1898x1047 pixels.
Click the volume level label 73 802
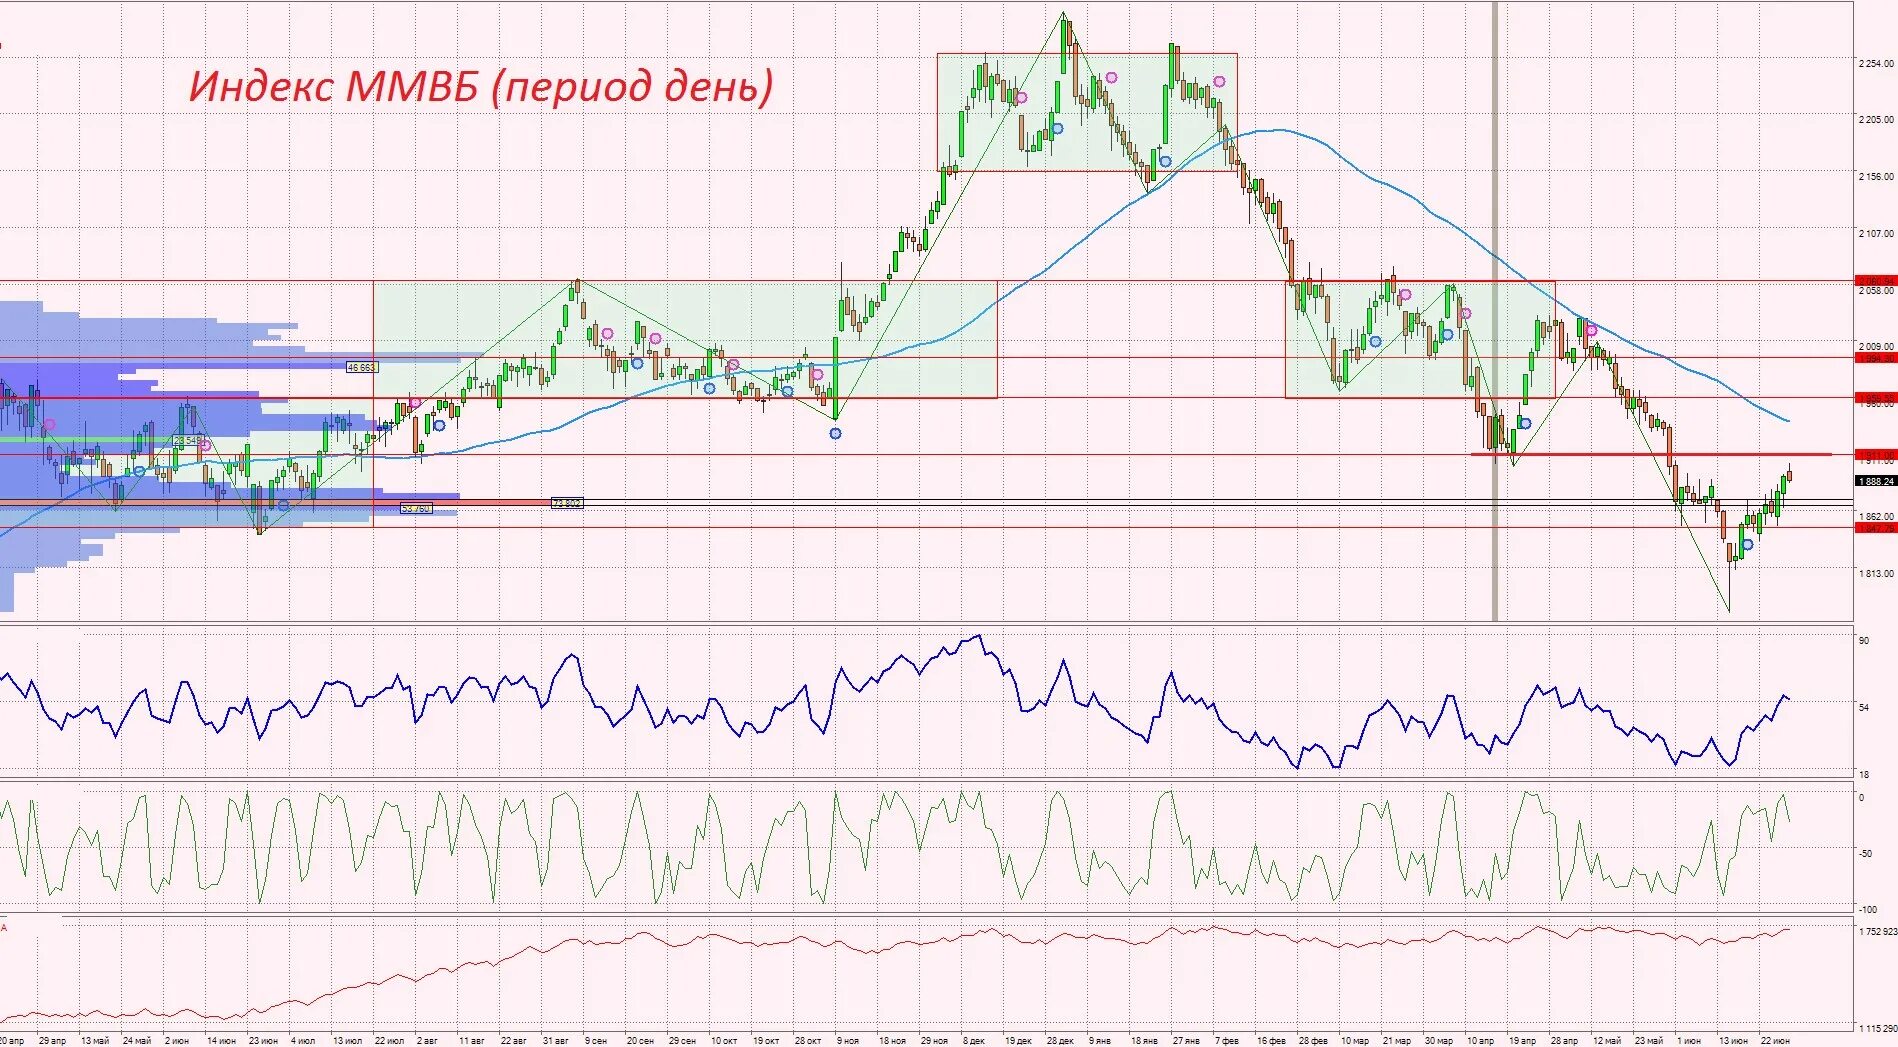pyautogui.click(x=566, y=503)
